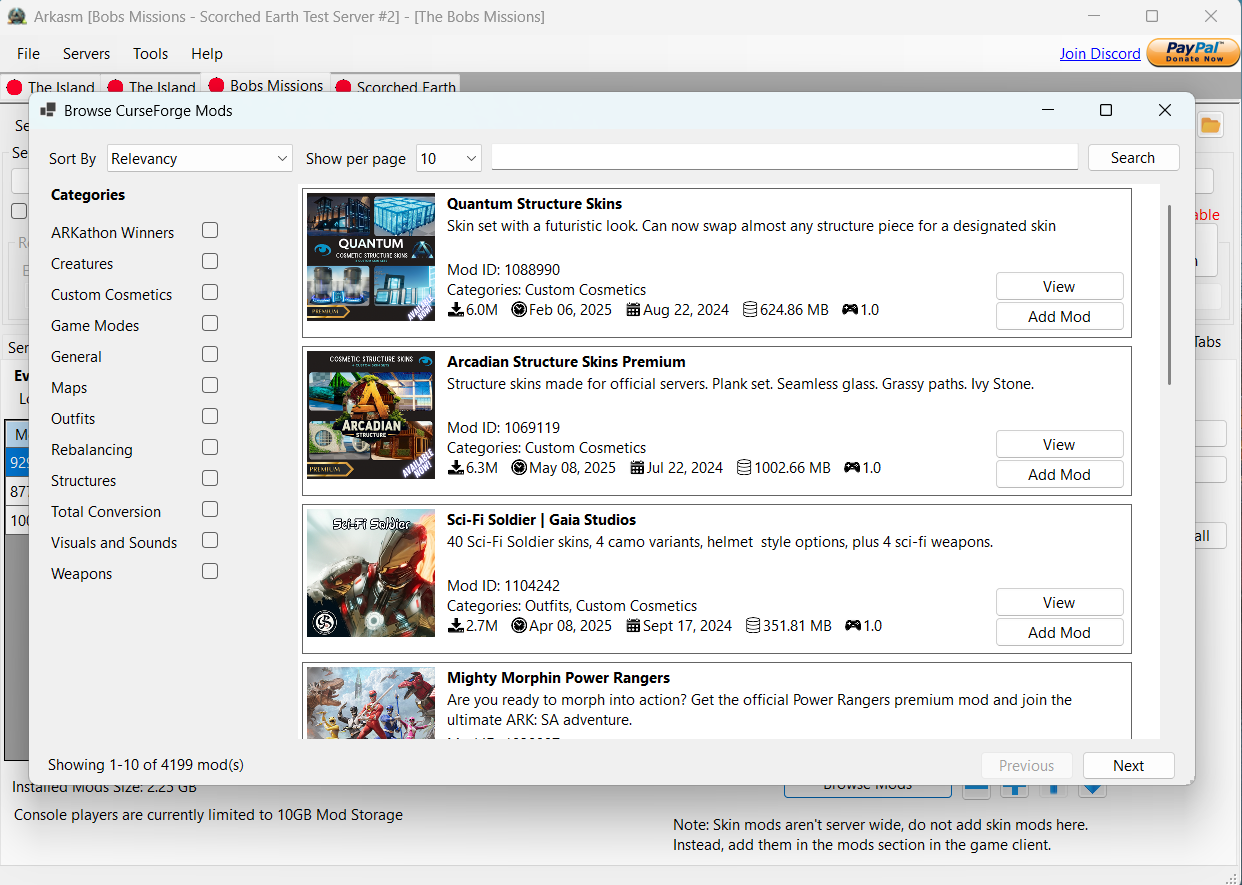Check the Custom Cosmetics category box
1242x885 pixels.
[x=210, y=293]
